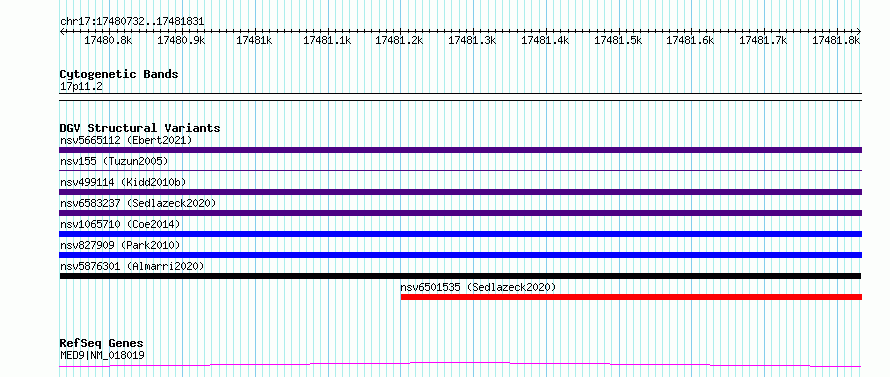Click the blue nsv1065710 variant bar
890x377 pixels.
coord(460,234)
